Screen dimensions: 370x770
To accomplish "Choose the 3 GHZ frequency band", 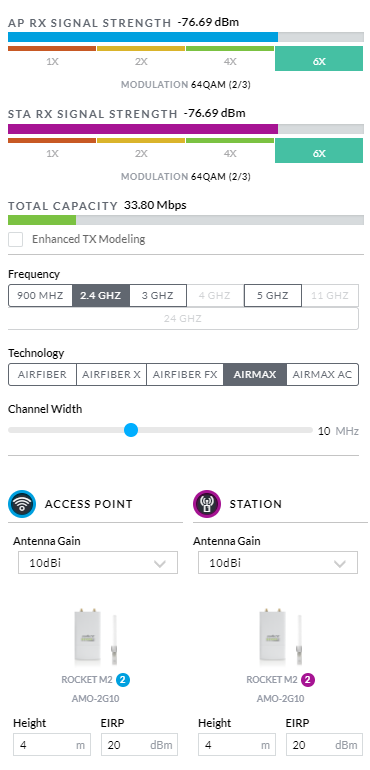I will point(158,296).
